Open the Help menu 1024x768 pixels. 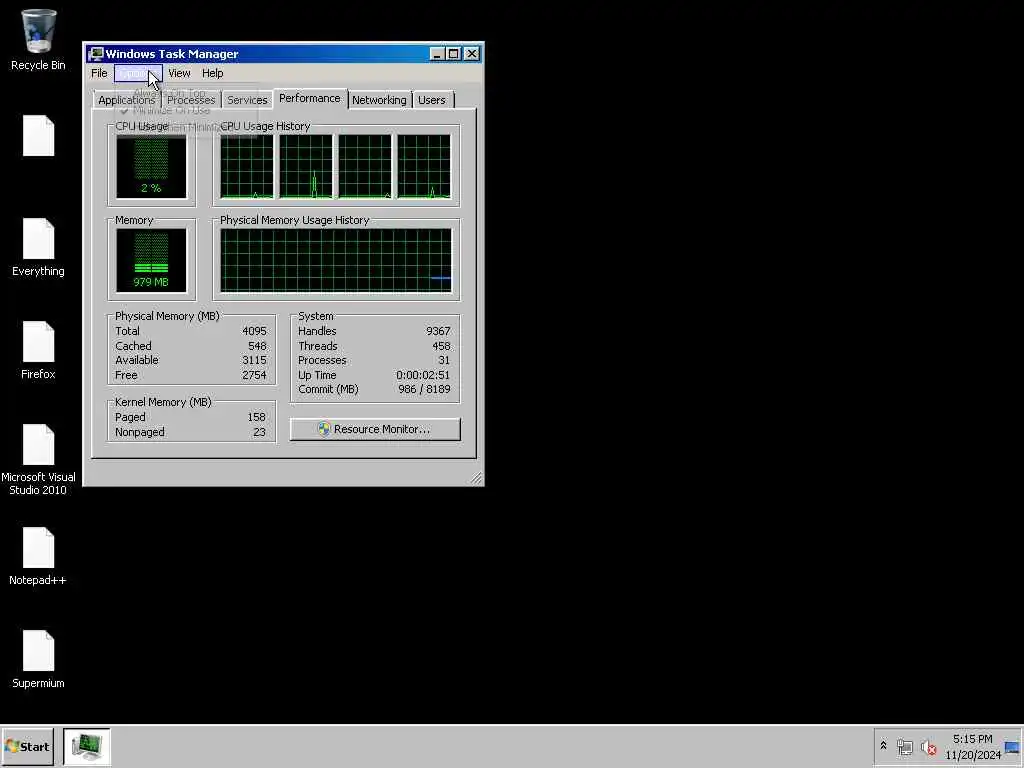(x=212, y=73)
